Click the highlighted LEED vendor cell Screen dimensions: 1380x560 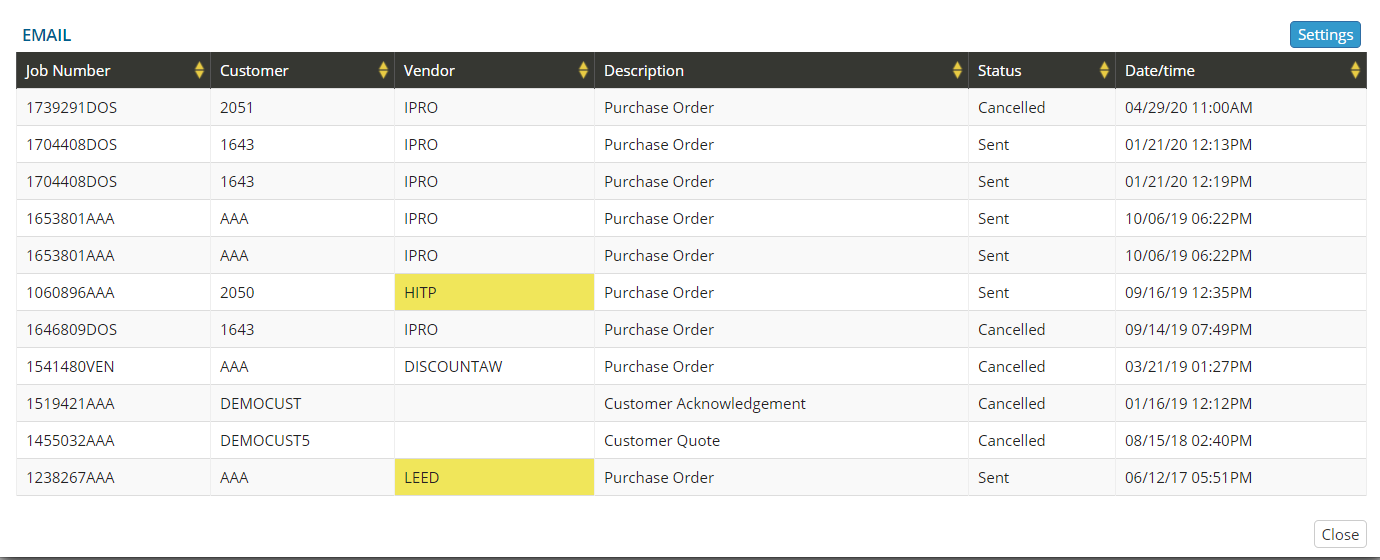click(494, 477)
